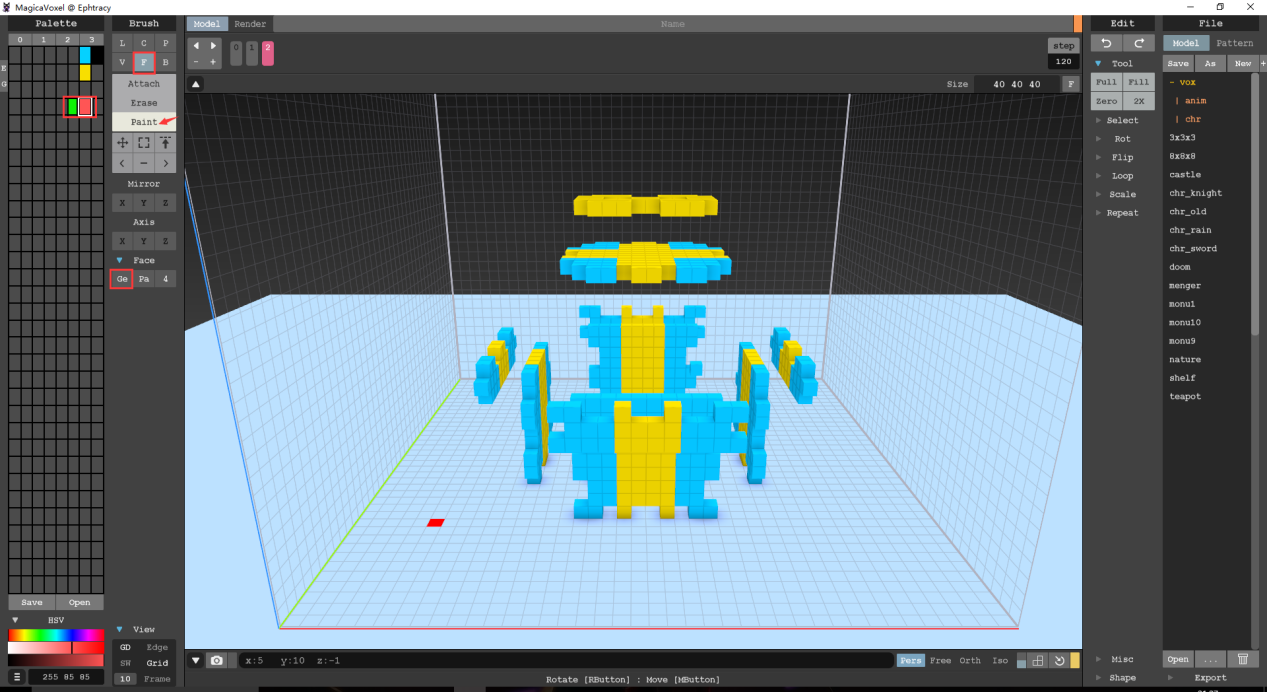The width and height of the screenshot is (1267, 692).
Task: Expand the Misc section
Action: click(x=1122, y=659)
